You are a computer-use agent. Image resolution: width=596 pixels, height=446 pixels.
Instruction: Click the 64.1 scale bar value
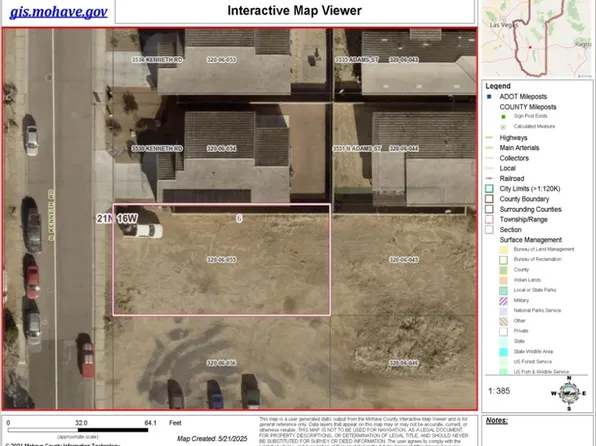click(x=150, y=423)
